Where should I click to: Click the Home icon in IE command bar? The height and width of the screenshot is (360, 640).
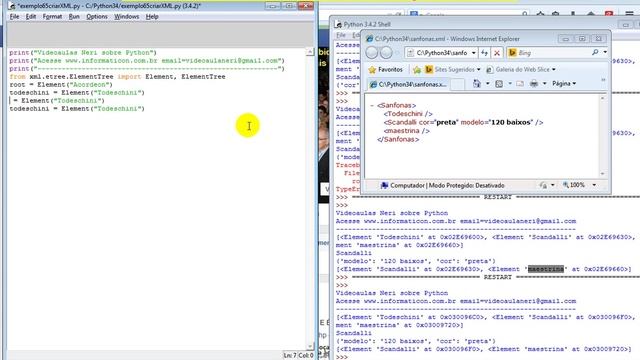(x=477, y=84)
